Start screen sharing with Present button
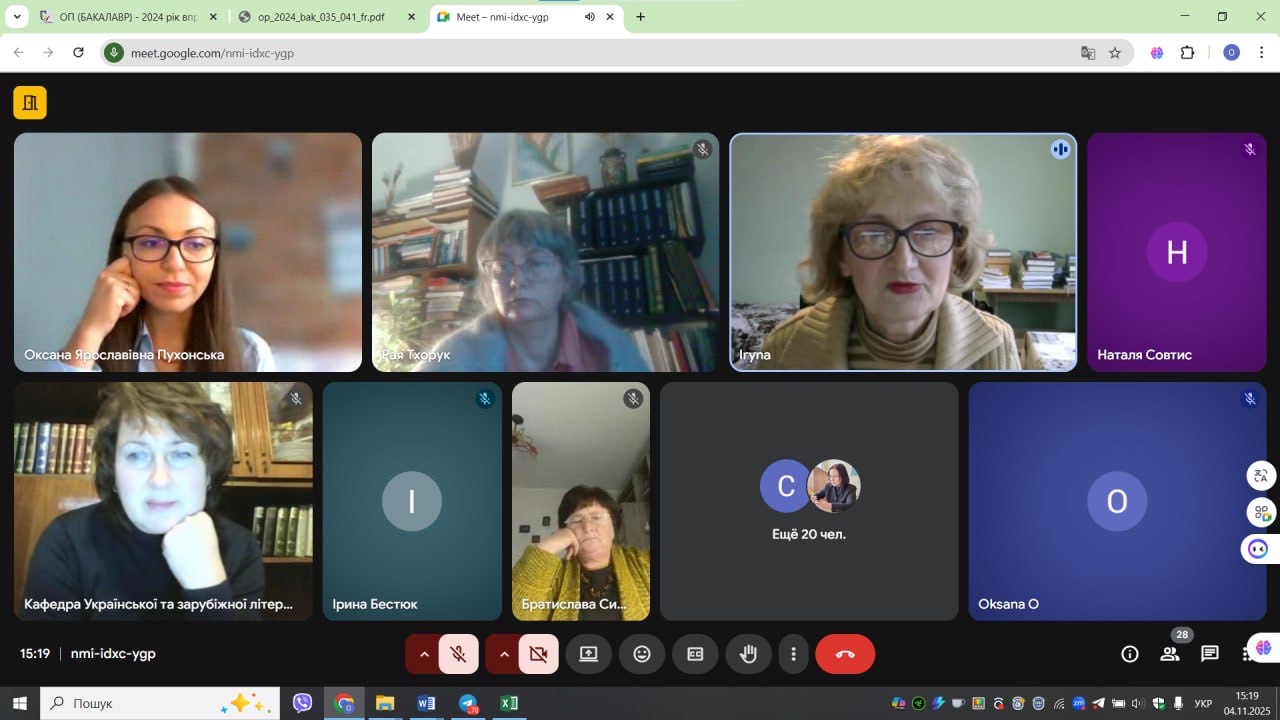The height and width of the screenshot is (720, 1280). [588, 654]
